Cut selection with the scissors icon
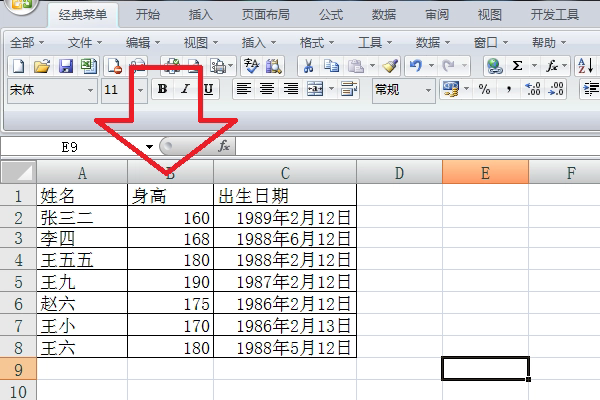This screenshot has height=400, width=600. (308, 66)
